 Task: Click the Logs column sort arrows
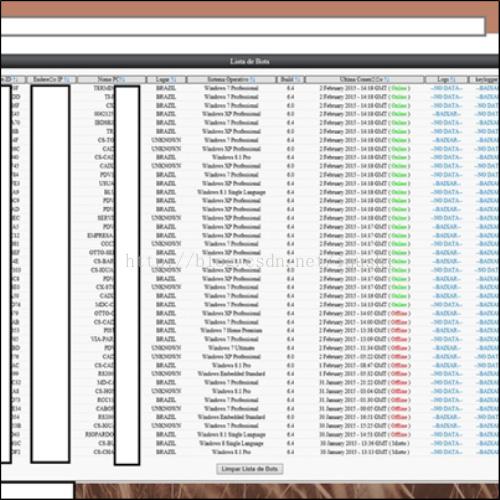coord(452,79)
